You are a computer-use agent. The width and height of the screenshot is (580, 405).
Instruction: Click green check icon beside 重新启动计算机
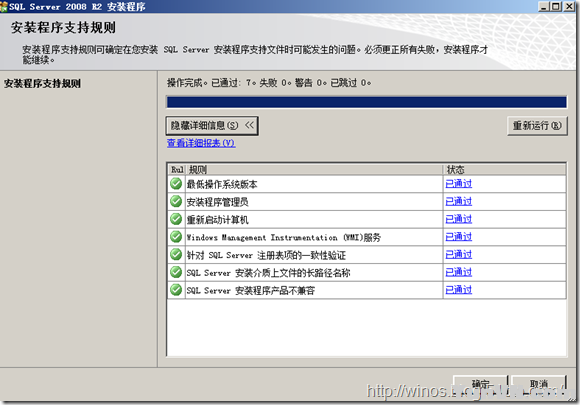click(176, 219)
